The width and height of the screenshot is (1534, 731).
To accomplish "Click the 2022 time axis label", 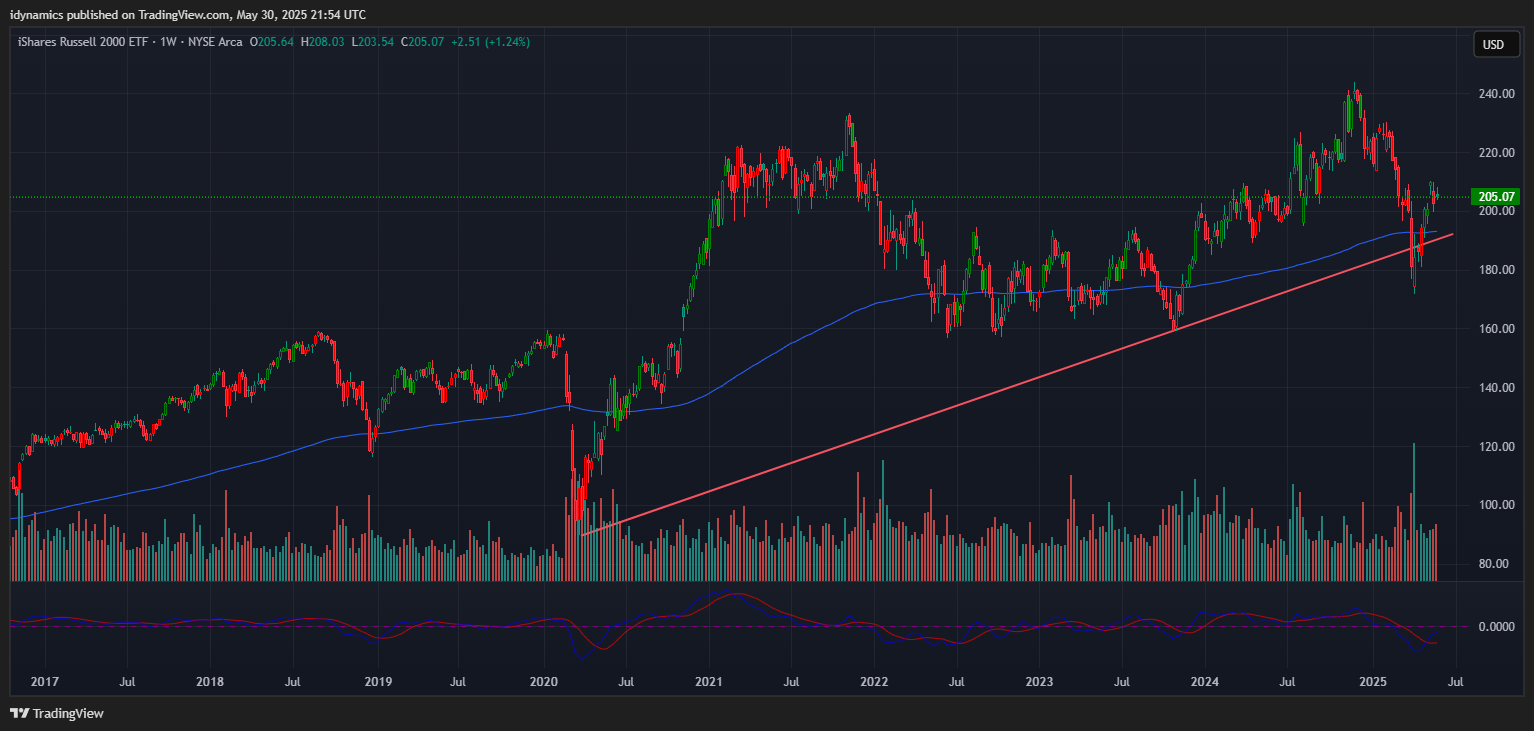I will [874, 683].
